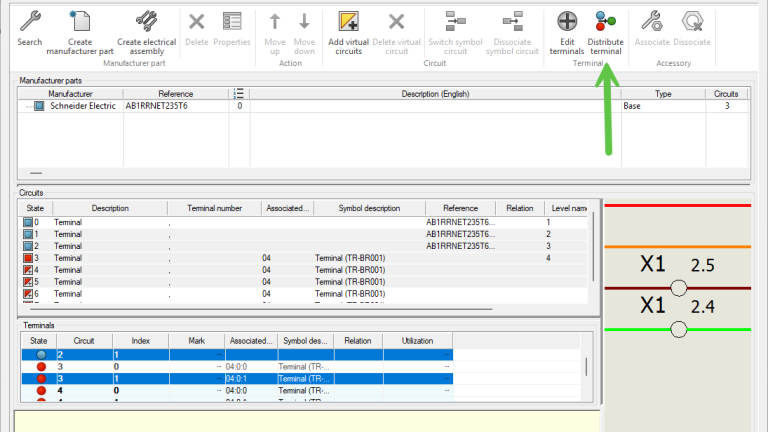Viewport: 768px width, 432px height.
Task: Sort by Circuits column header
Action: 726,94
